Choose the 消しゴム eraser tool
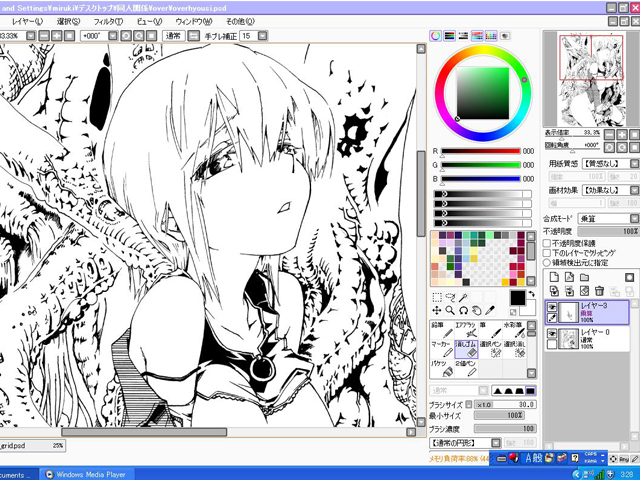This screenshot has height=480, width=640. point(466,349)
